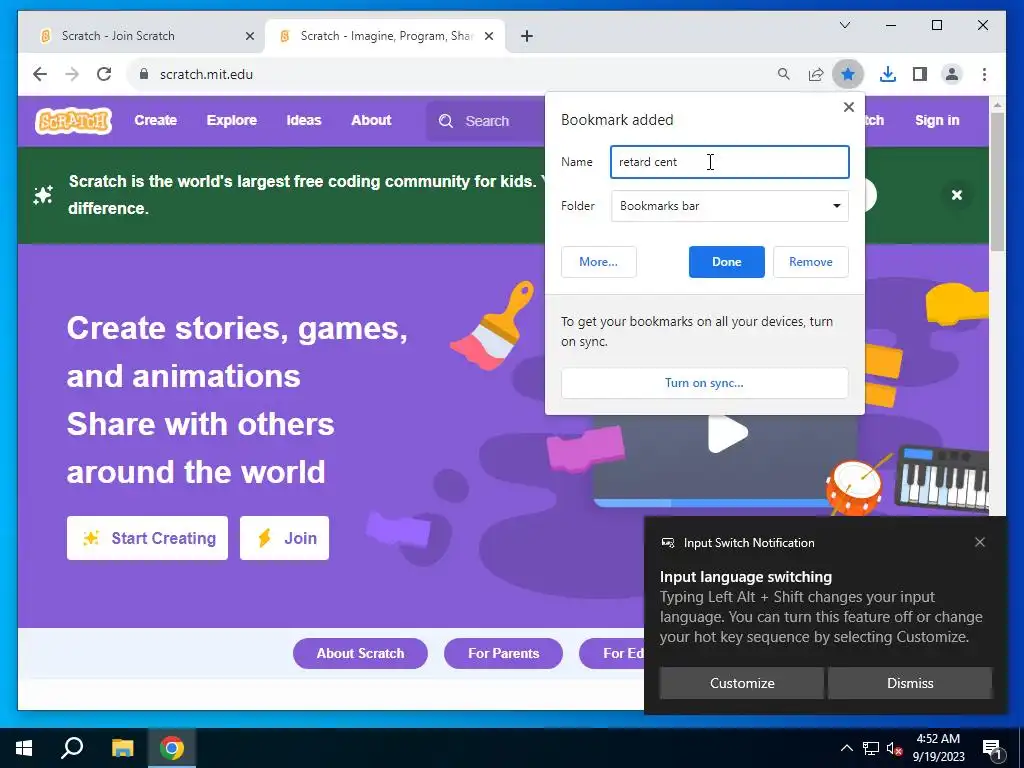Click the About Scratch pill button
This screenshot has height=768, width=1024.
[360, 653]
